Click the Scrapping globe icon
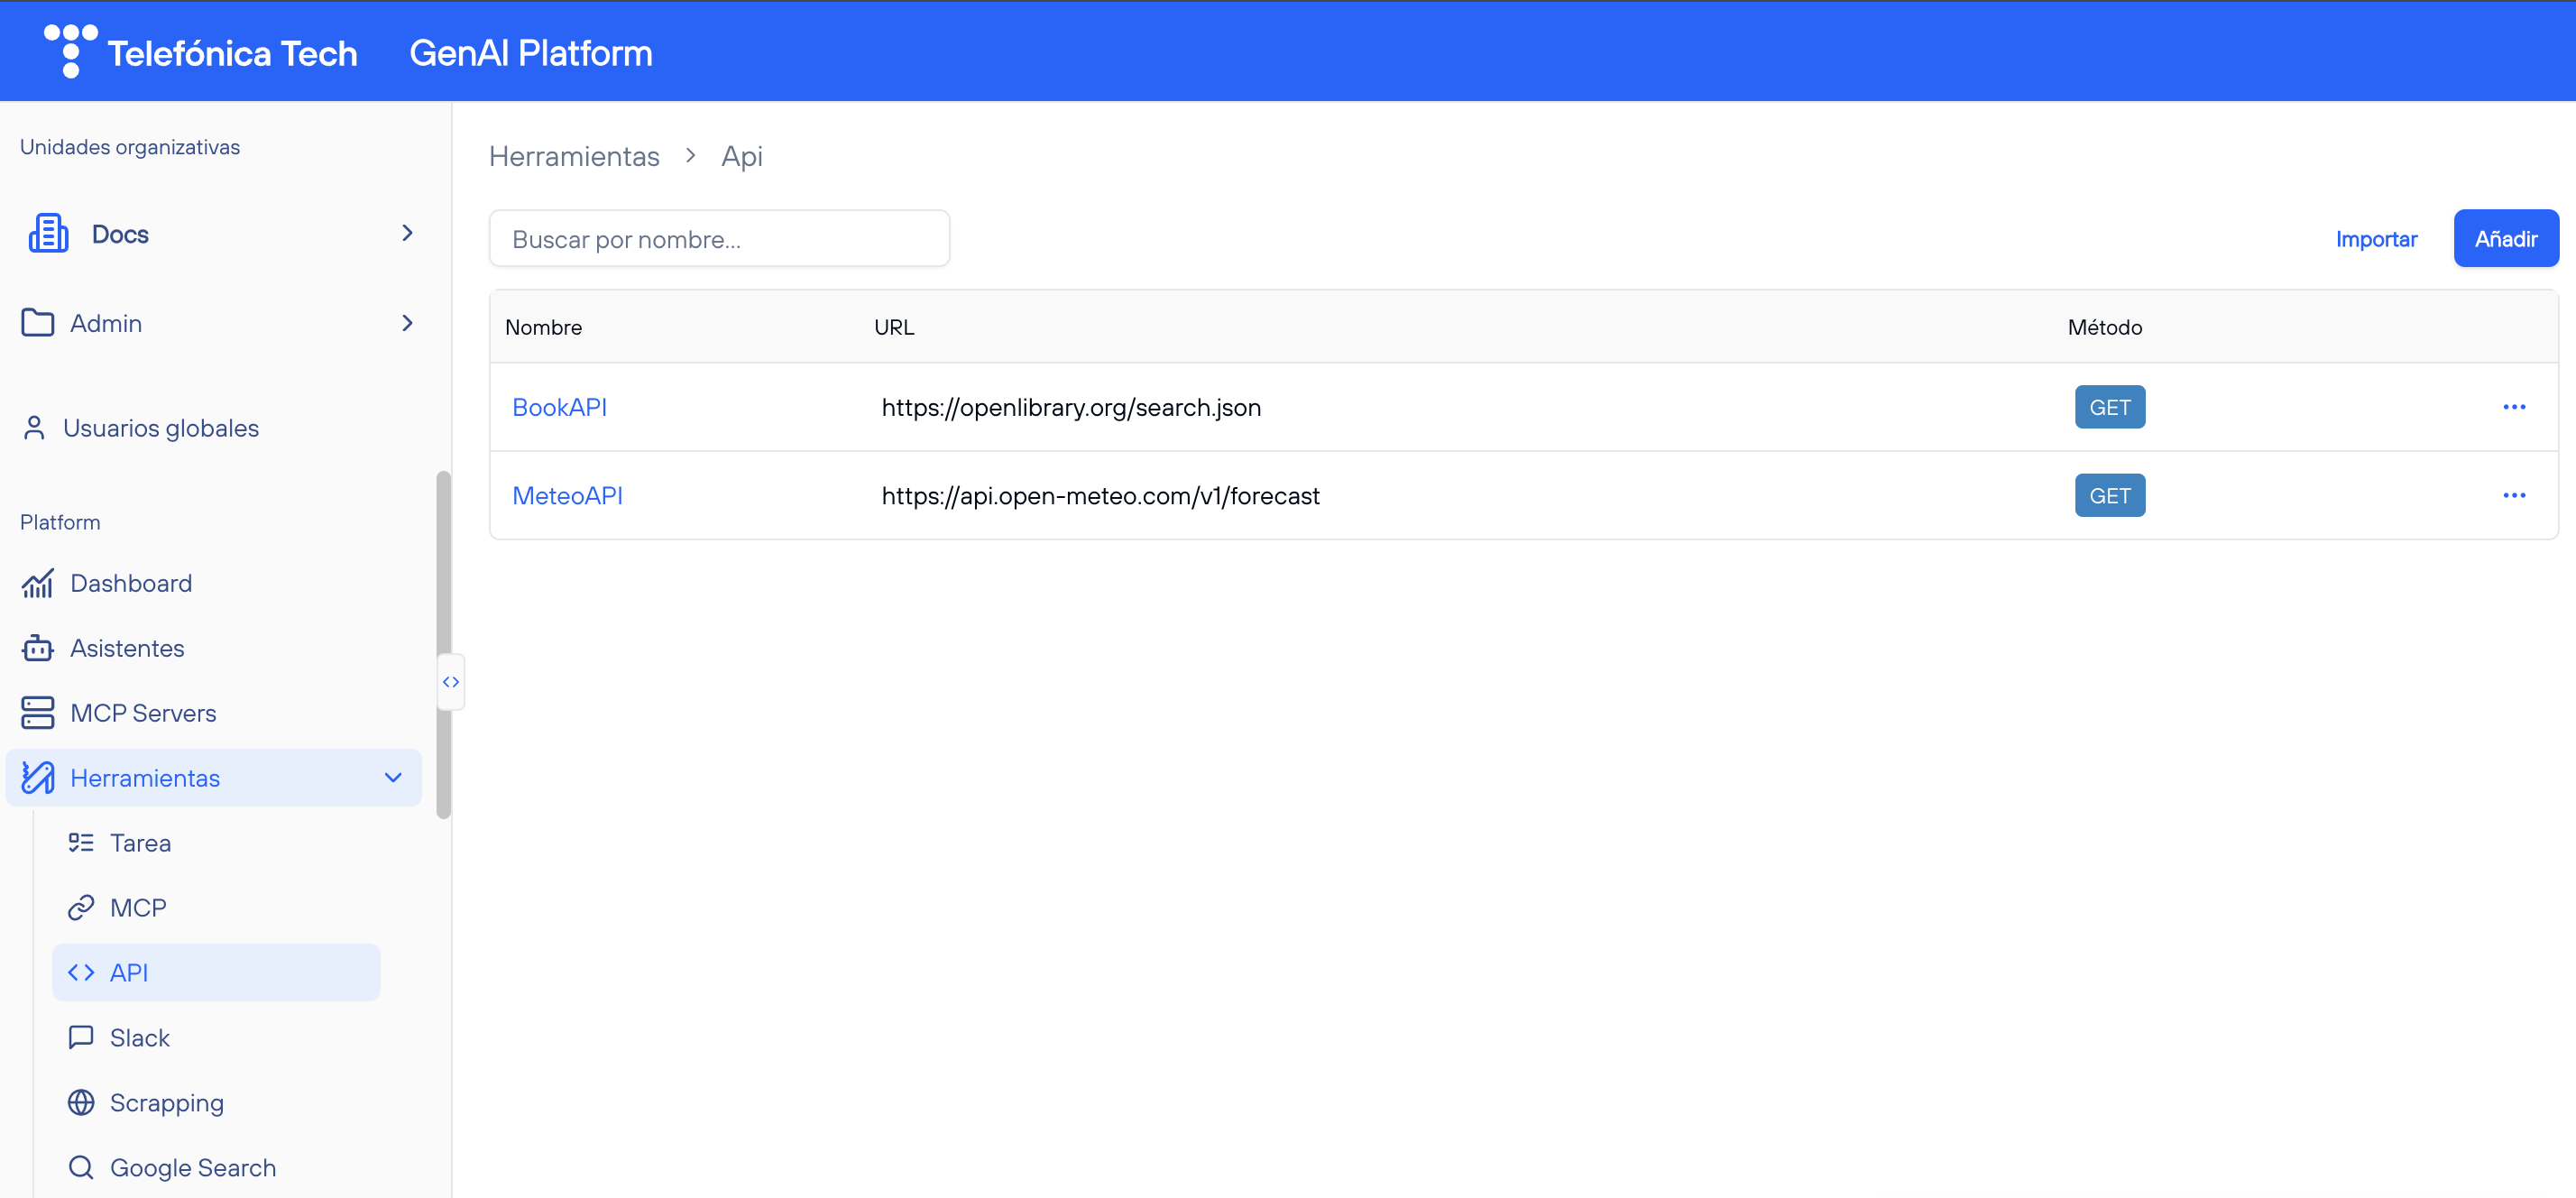This screenshot has width=2576, height=1198. pos(81,1102)
